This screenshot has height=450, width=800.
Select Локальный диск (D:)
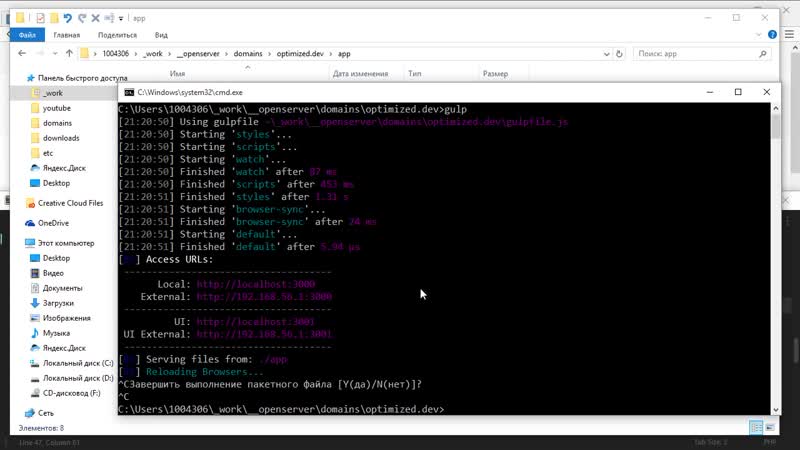(x=78, y=378)
